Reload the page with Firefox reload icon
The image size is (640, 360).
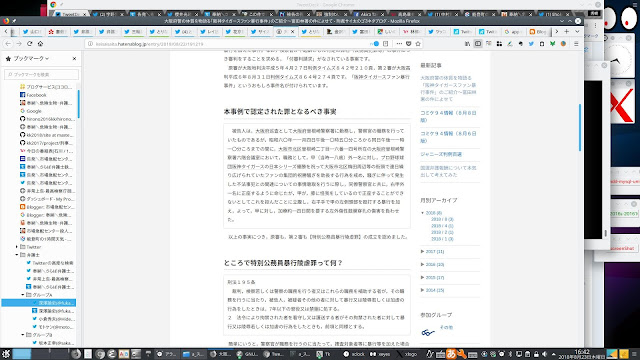[29, 44]
